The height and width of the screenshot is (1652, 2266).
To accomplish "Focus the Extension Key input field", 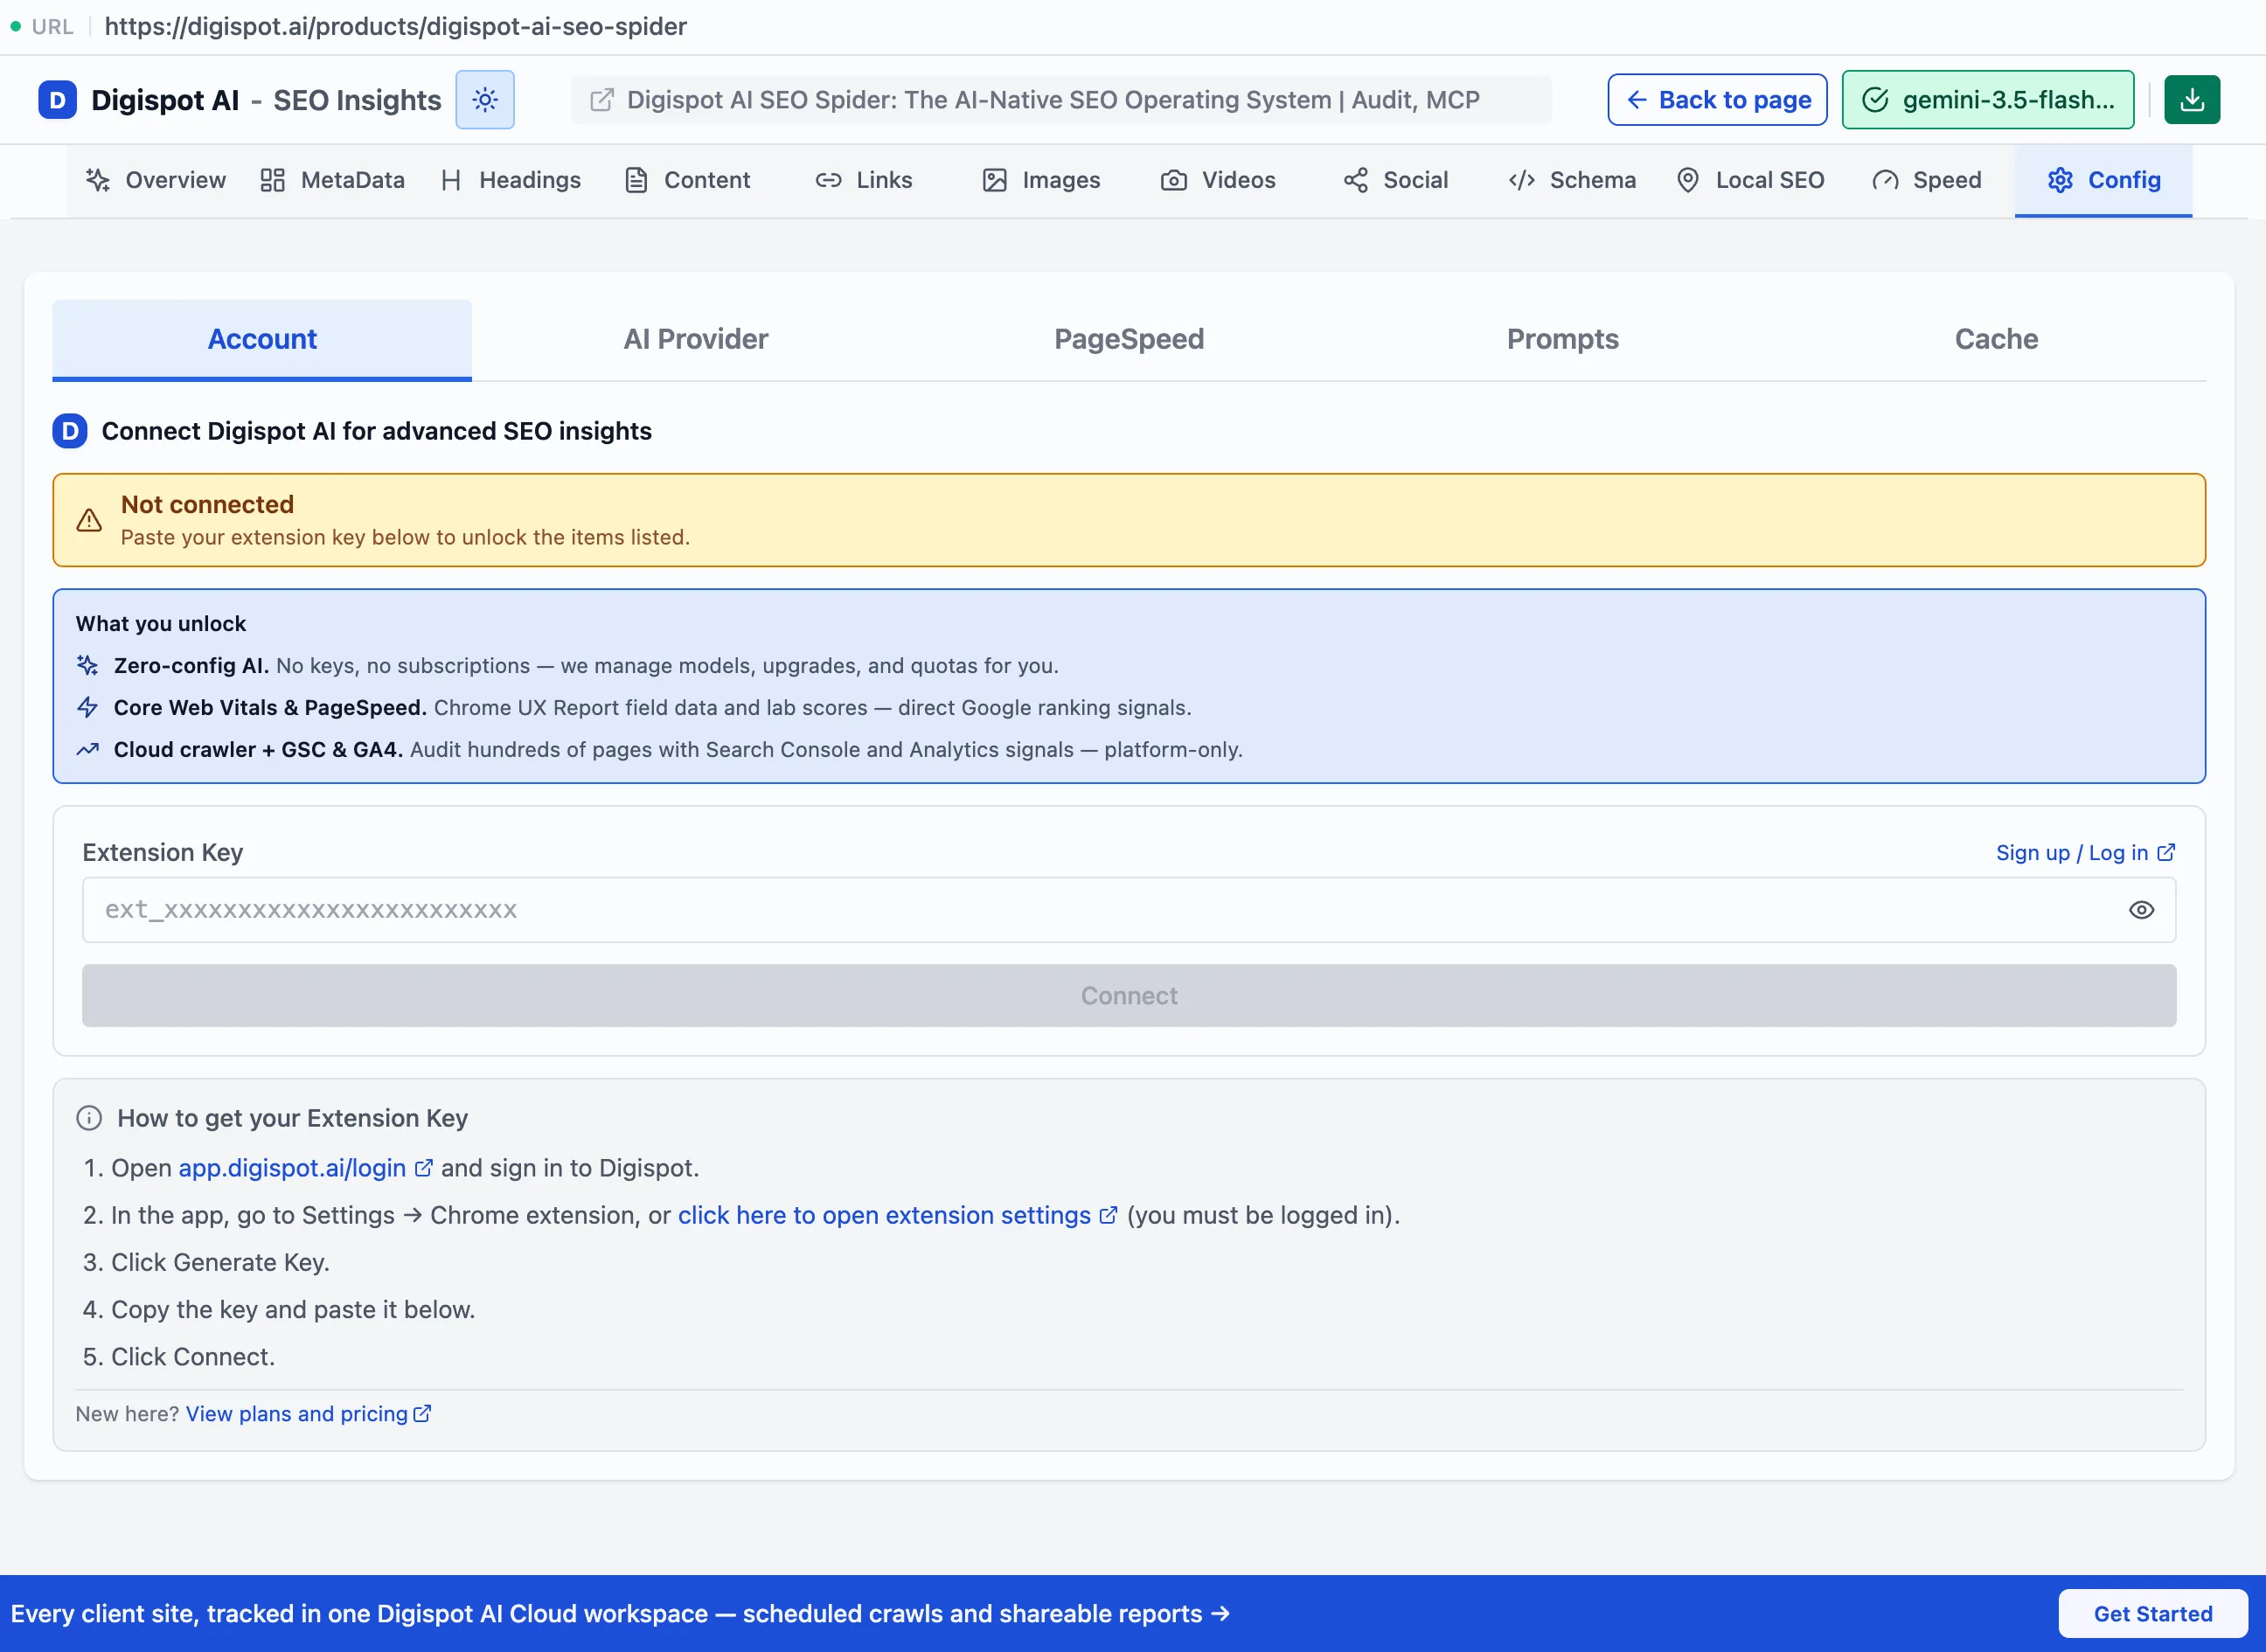I will 1129,910.
